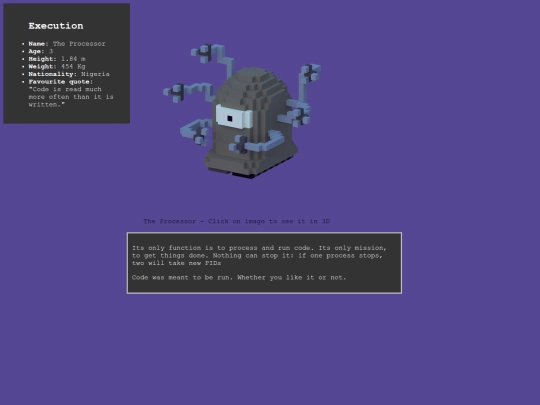540x405 pixels.
Task: Click the paragraph 'Its only function is to process'
Action: [x=259, y=255]
